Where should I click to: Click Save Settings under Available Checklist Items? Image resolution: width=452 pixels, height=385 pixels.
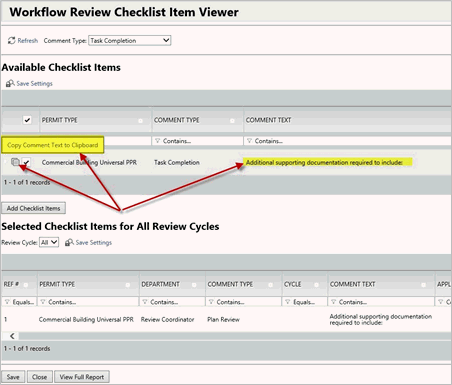coord(34,84)
